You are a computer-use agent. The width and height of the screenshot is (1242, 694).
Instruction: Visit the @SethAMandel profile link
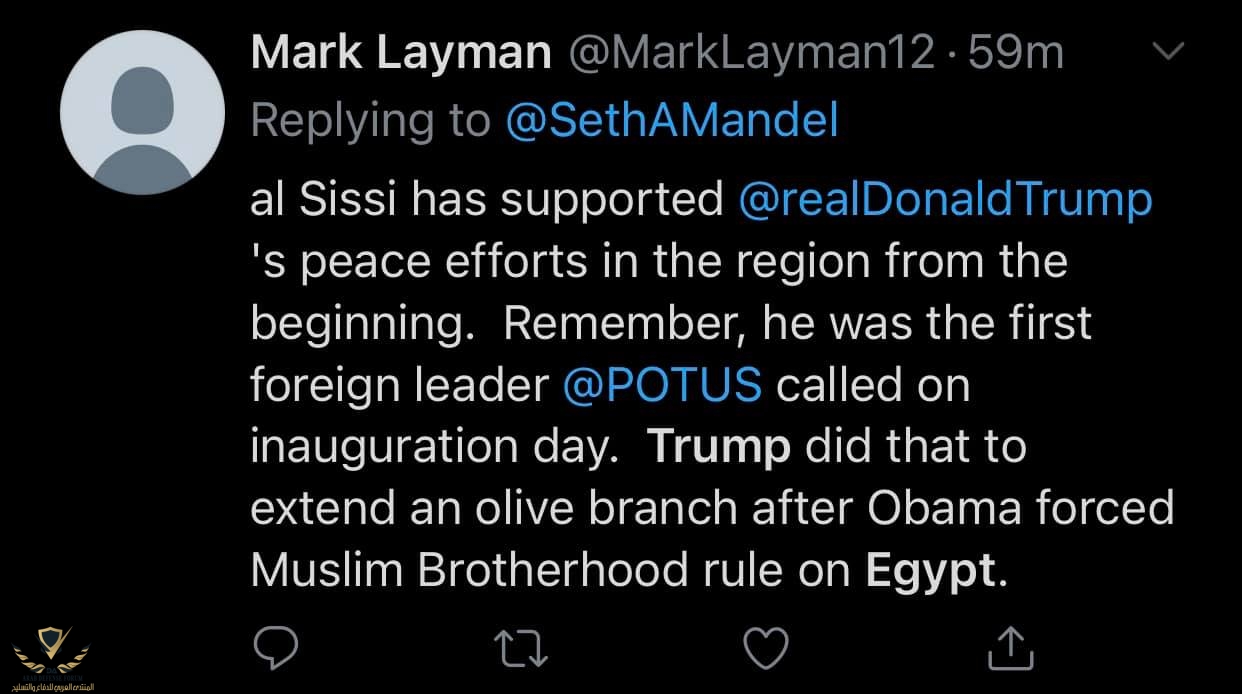tap(672, 121)
